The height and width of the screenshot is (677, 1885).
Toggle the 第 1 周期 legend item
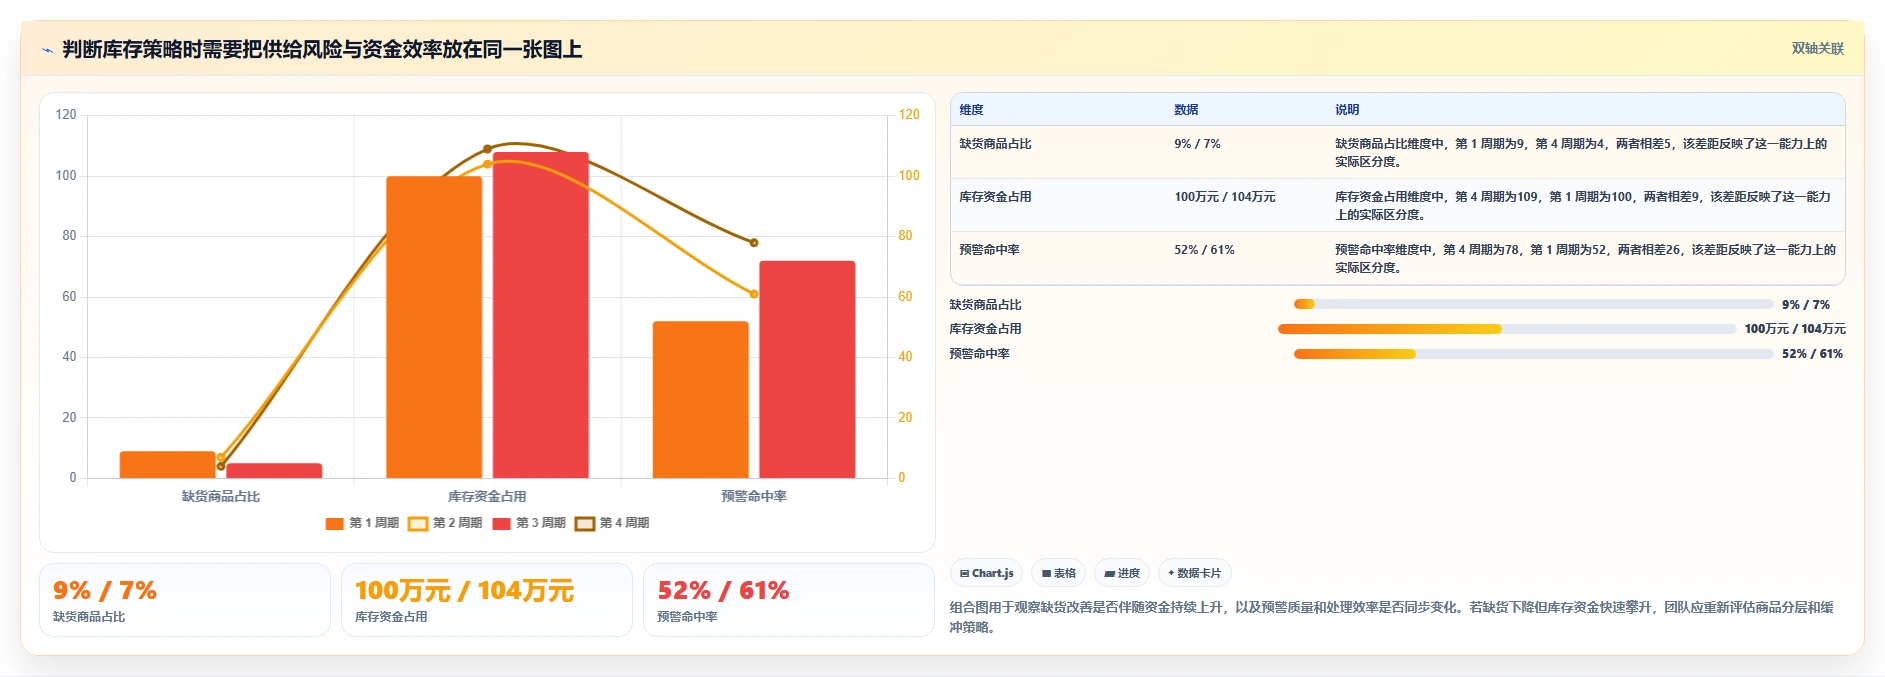click(362, 523)
